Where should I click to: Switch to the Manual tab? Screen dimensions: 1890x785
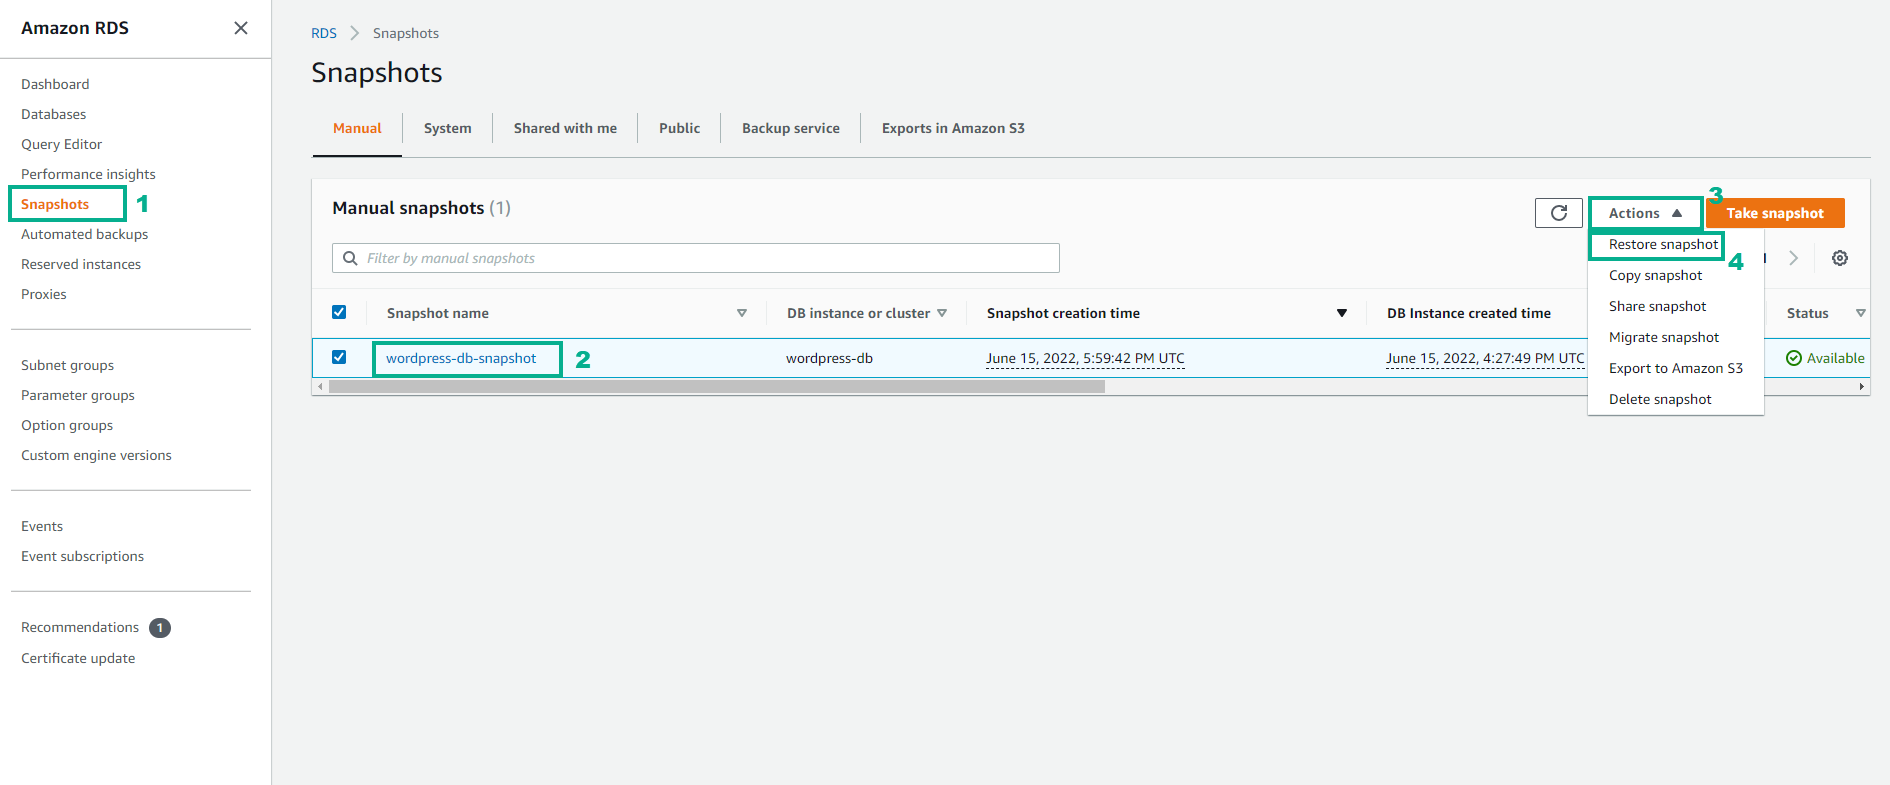(357, 128)
